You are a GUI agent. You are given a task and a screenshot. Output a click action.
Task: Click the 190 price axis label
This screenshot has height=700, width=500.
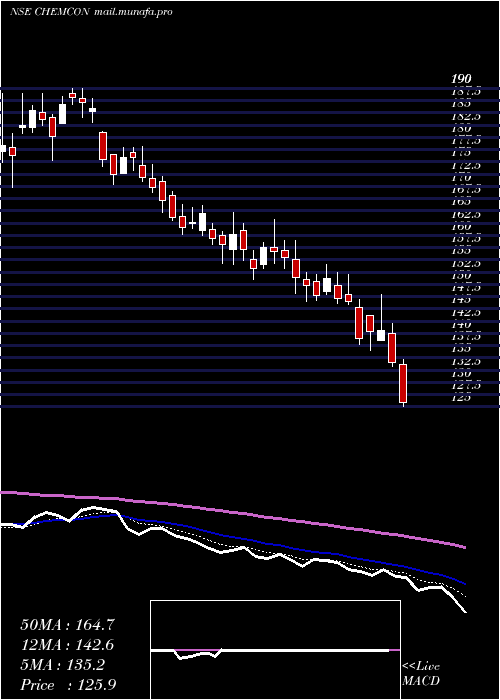pyautogui.click(x=461, y=79)
